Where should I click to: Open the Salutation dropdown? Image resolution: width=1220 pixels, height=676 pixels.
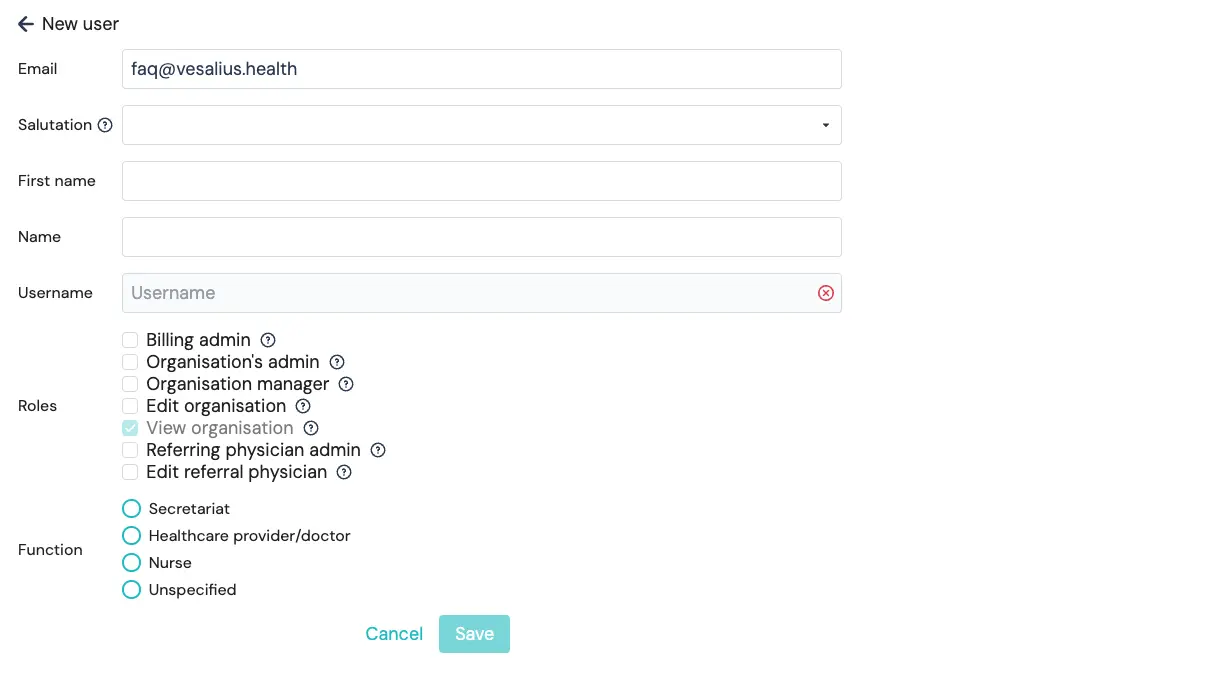click(481, 125)
